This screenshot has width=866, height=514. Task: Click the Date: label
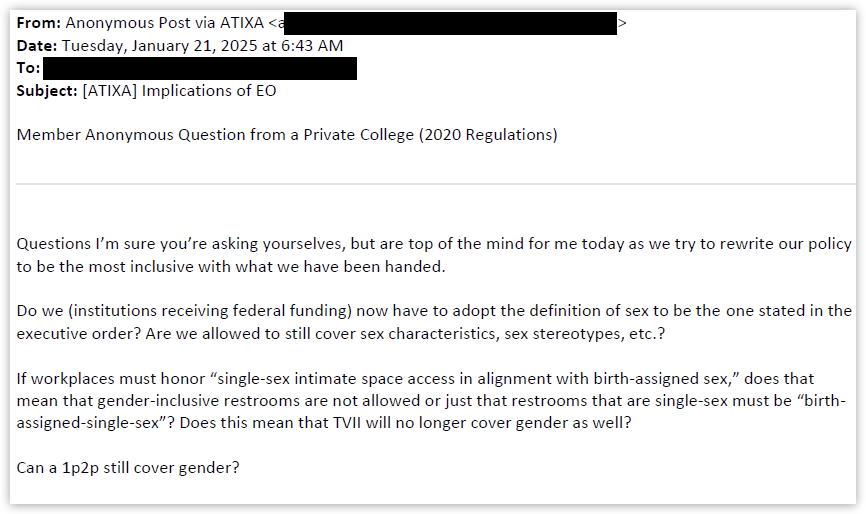tap(36, 46)
